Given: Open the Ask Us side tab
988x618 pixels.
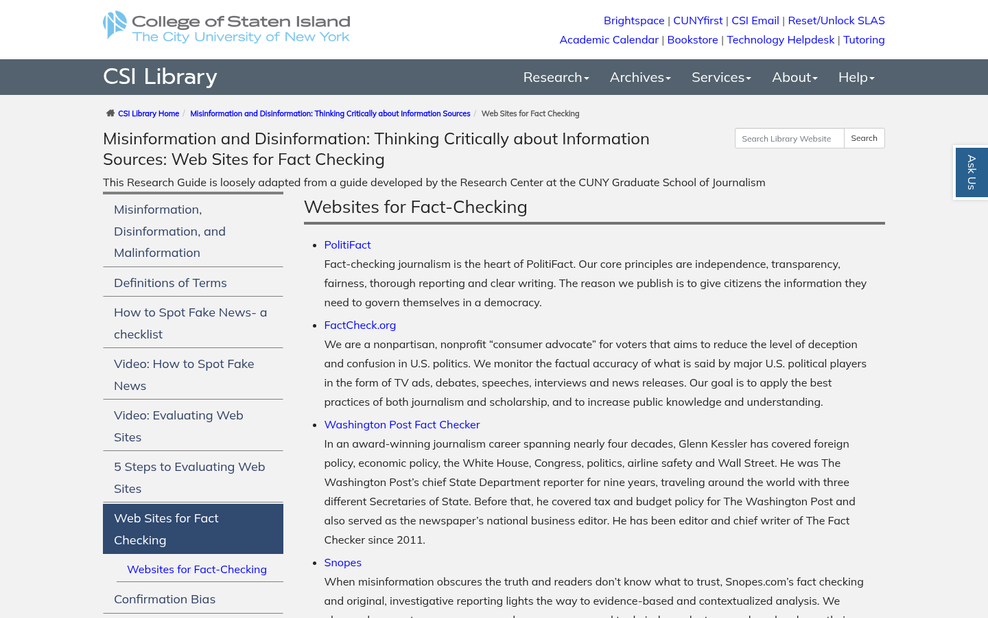Looking at the screenshot, I should (971, 172).
